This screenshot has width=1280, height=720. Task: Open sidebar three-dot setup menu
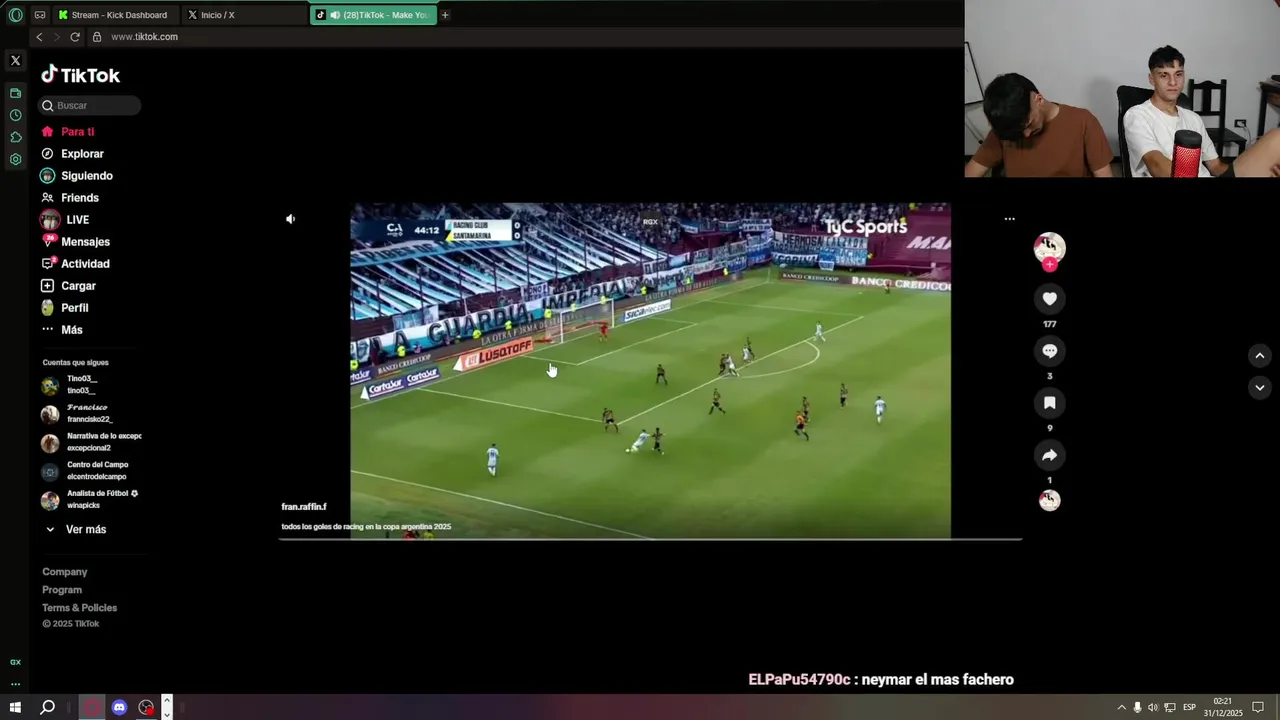point(15,684)
